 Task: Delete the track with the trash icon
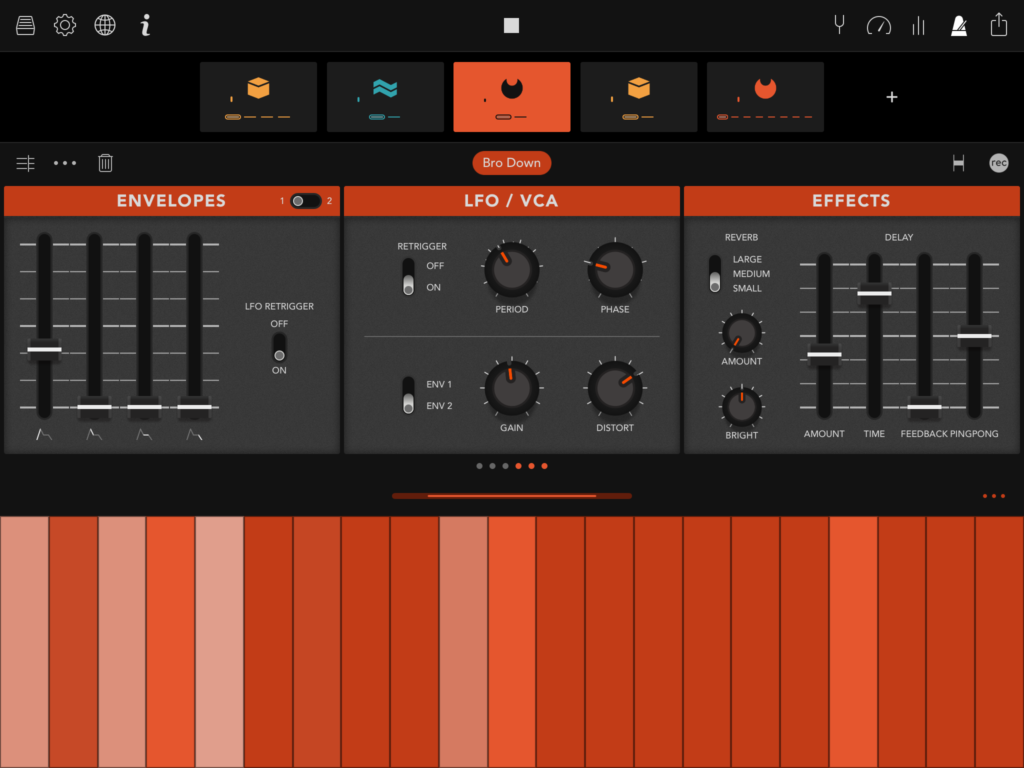105,163
